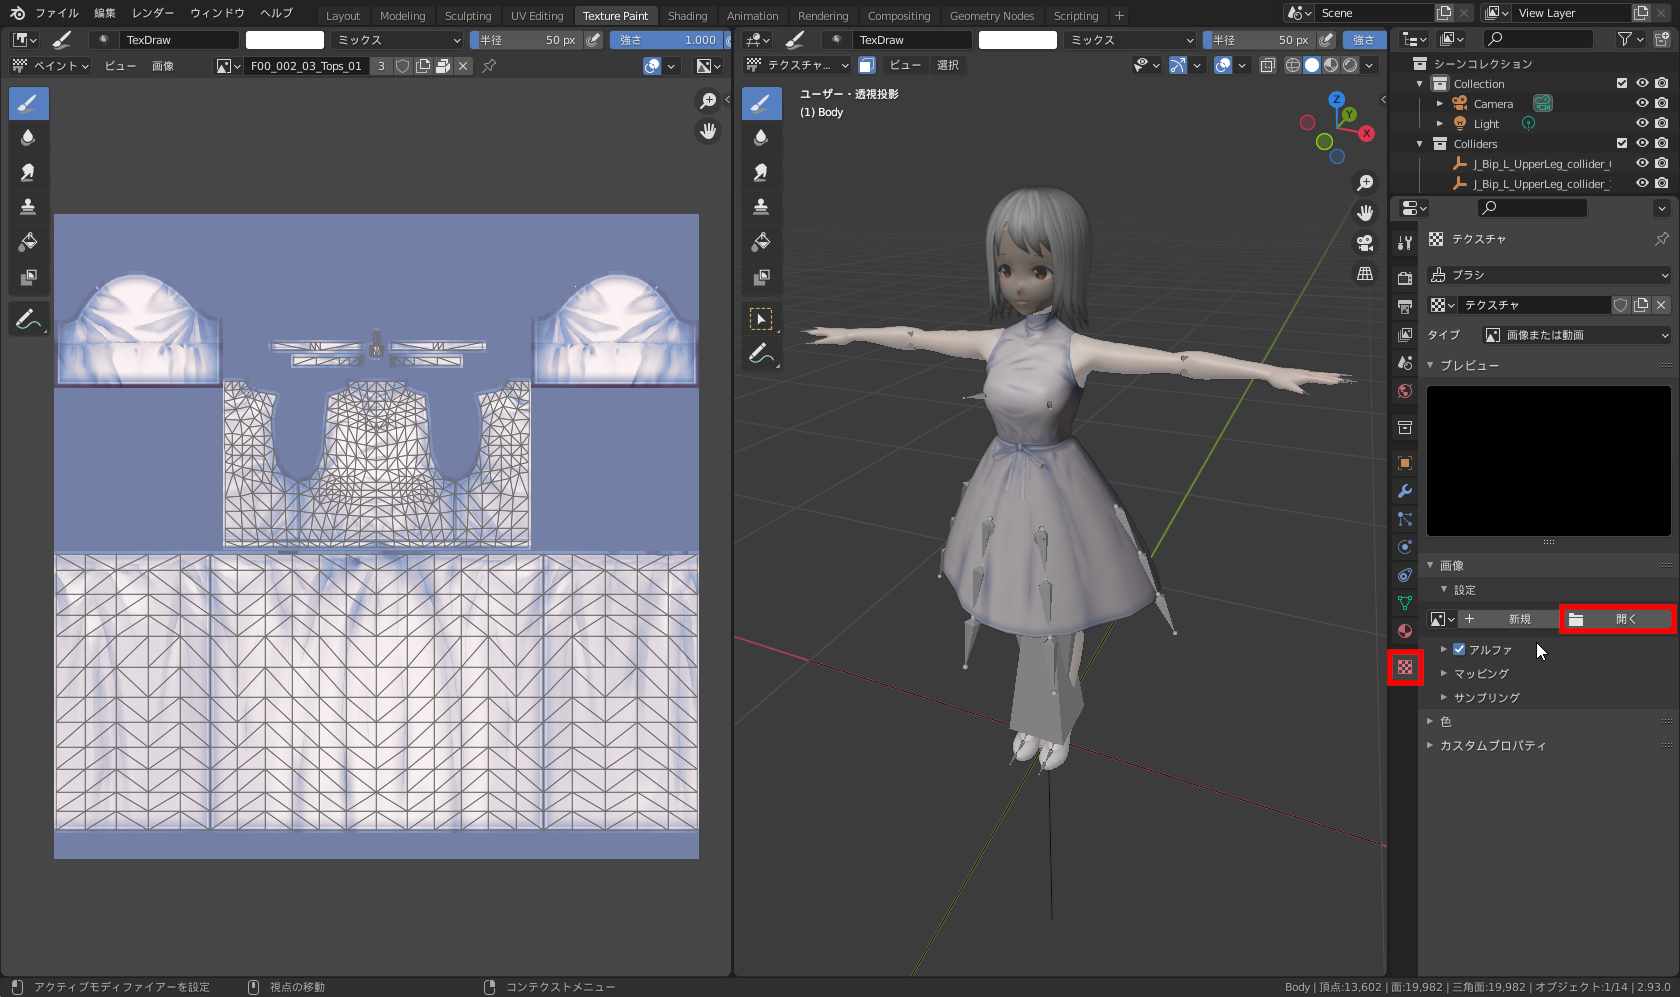Viewport: 1680px width, 997px height.
Task: Click the F00_002_03_Tops_01 image name field
Action: coord(308,66)
